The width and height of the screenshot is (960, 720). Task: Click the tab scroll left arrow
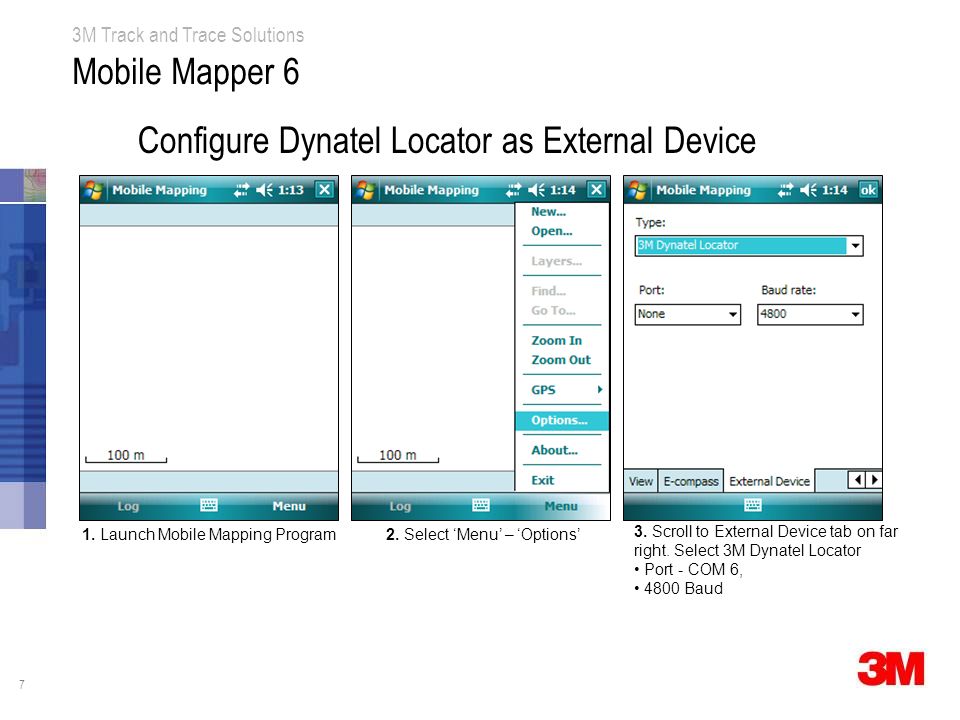pos(857,480)
